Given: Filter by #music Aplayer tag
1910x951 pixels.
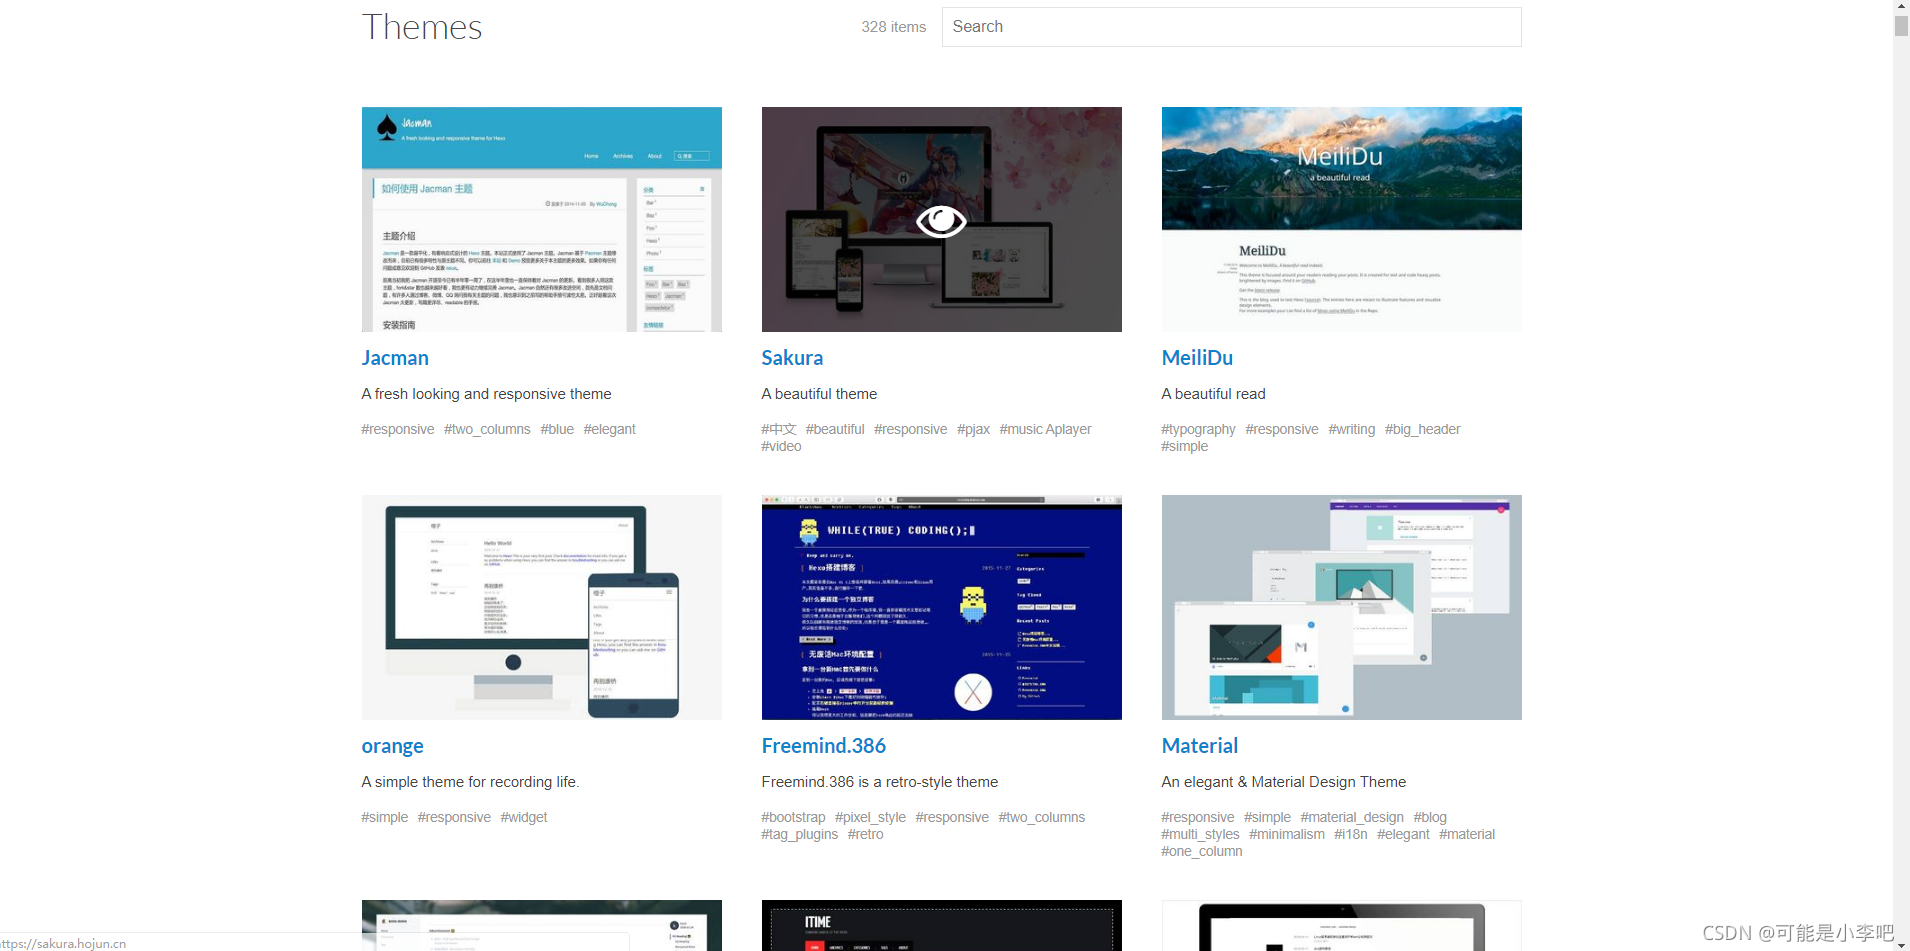Looking at the screenshot, I should coord(1045,429).
